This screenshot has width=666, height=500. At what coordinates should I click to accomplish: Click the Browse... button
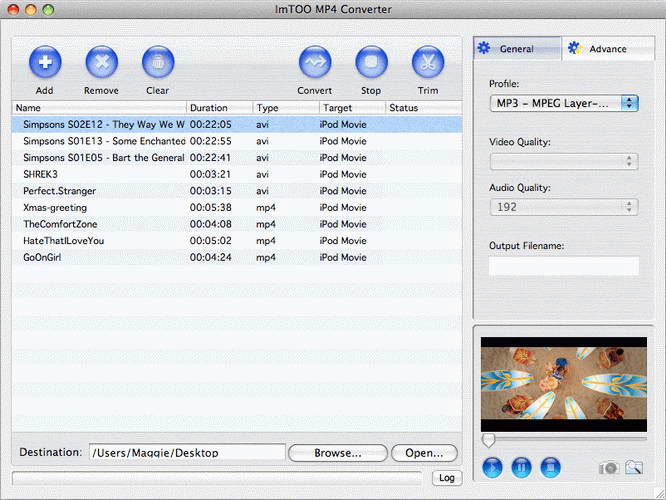(x=337, y=453)
